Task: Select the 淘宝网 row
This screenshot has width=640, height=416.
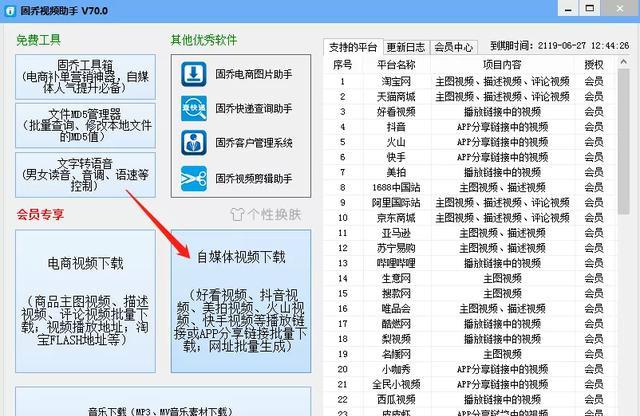Action: pos(469,81)
